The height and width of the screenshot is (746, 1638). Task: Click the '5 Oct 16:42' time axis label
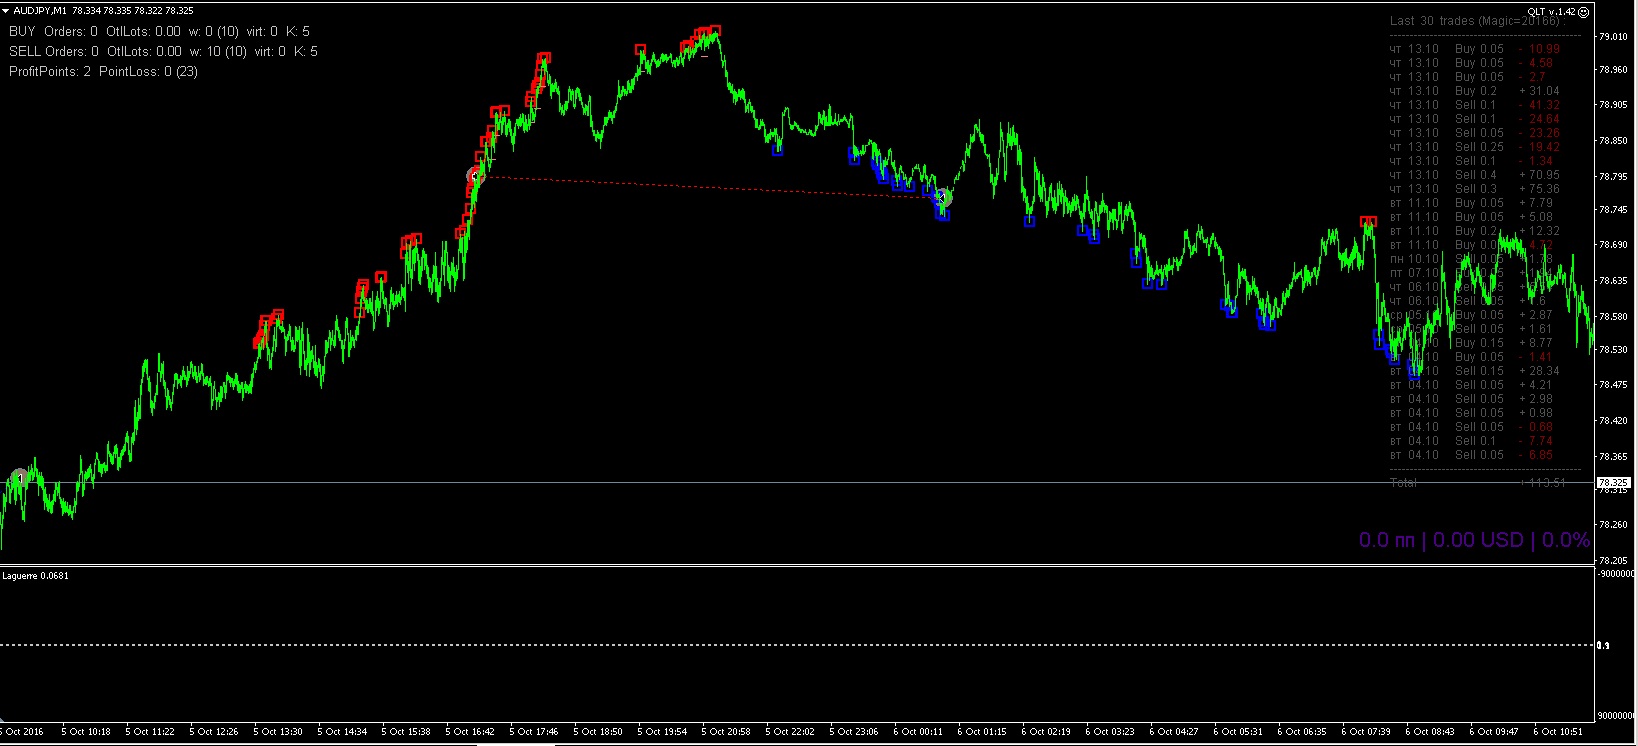[470, 732]
